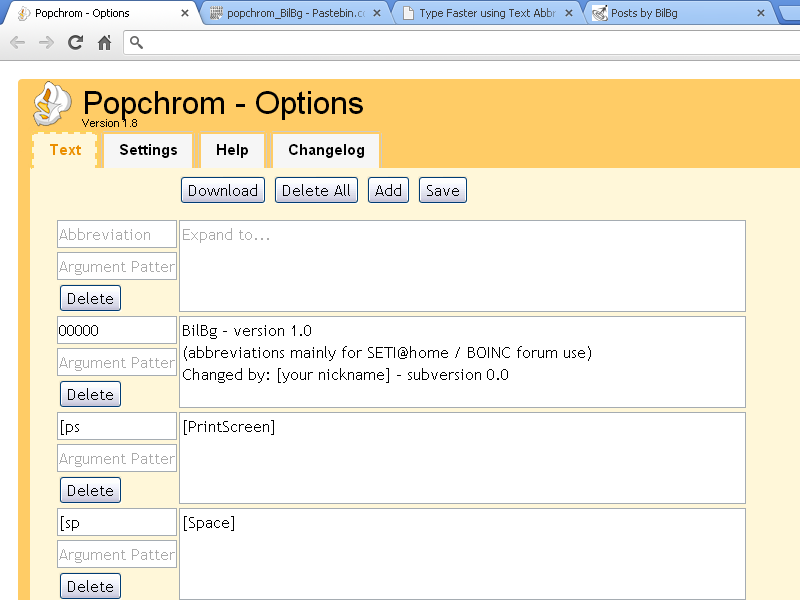Reload the page with refresh icon
This screenshot has height=600, width=800.
(76, 42)
